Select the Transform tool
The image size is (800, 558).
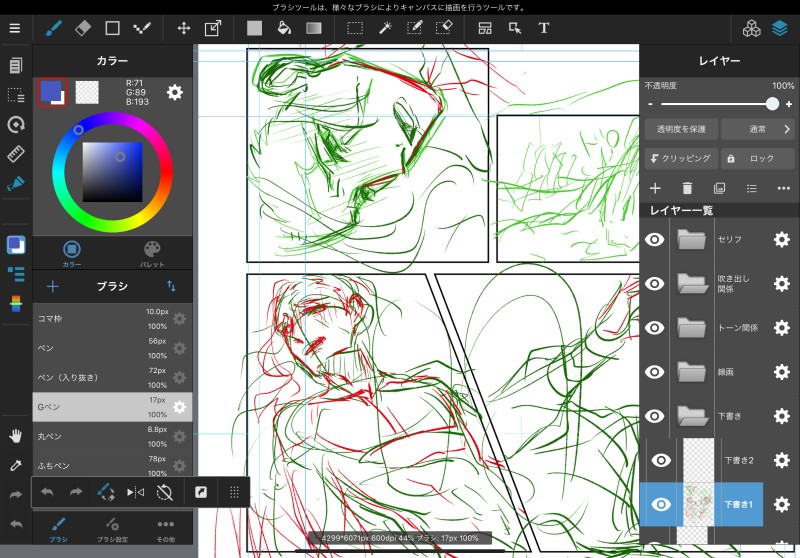[x=213, y=28]
